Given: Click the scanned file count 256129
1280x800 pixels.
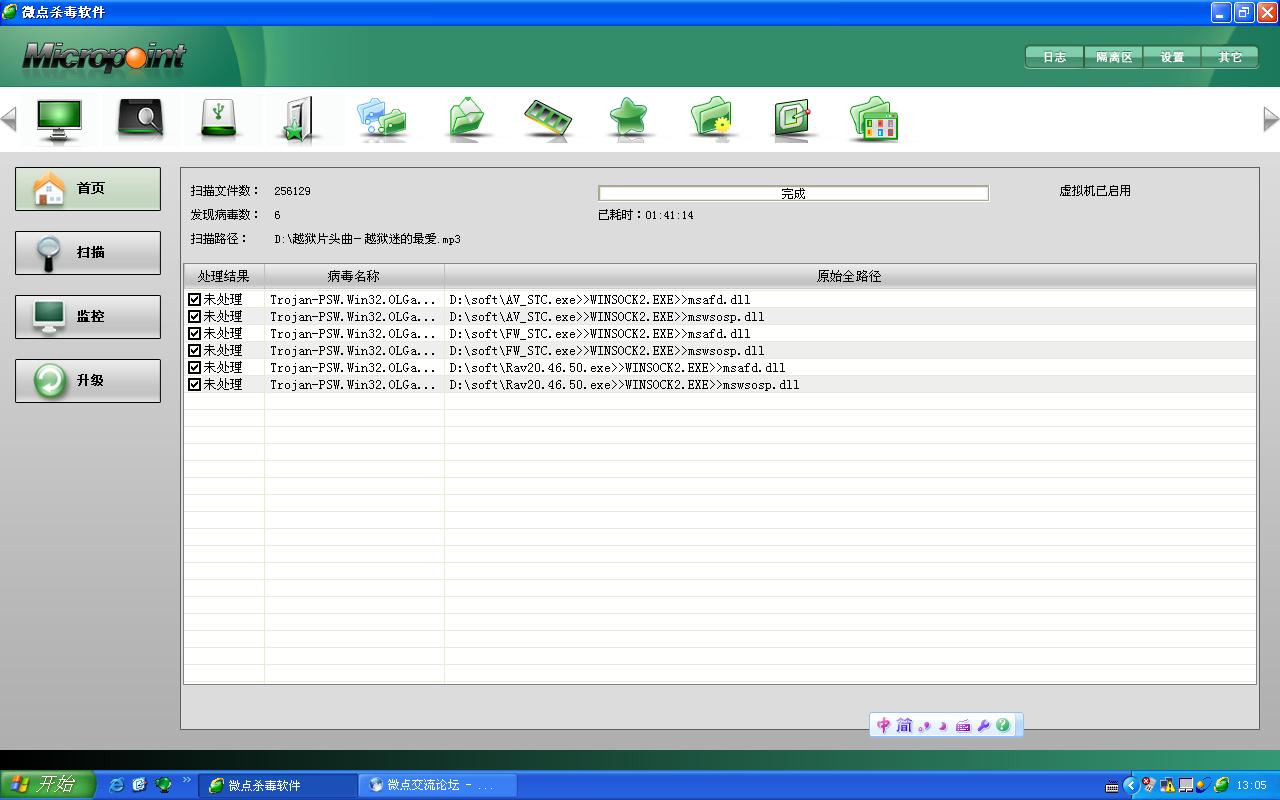Looking at the screenshot, I should point(292,191).
